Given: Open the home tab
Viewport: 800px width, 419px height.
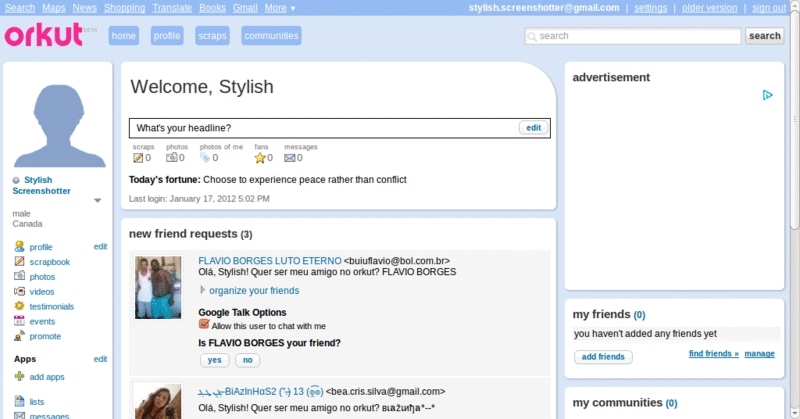Looking at the screenshot, I should click(x=123, y=36).
